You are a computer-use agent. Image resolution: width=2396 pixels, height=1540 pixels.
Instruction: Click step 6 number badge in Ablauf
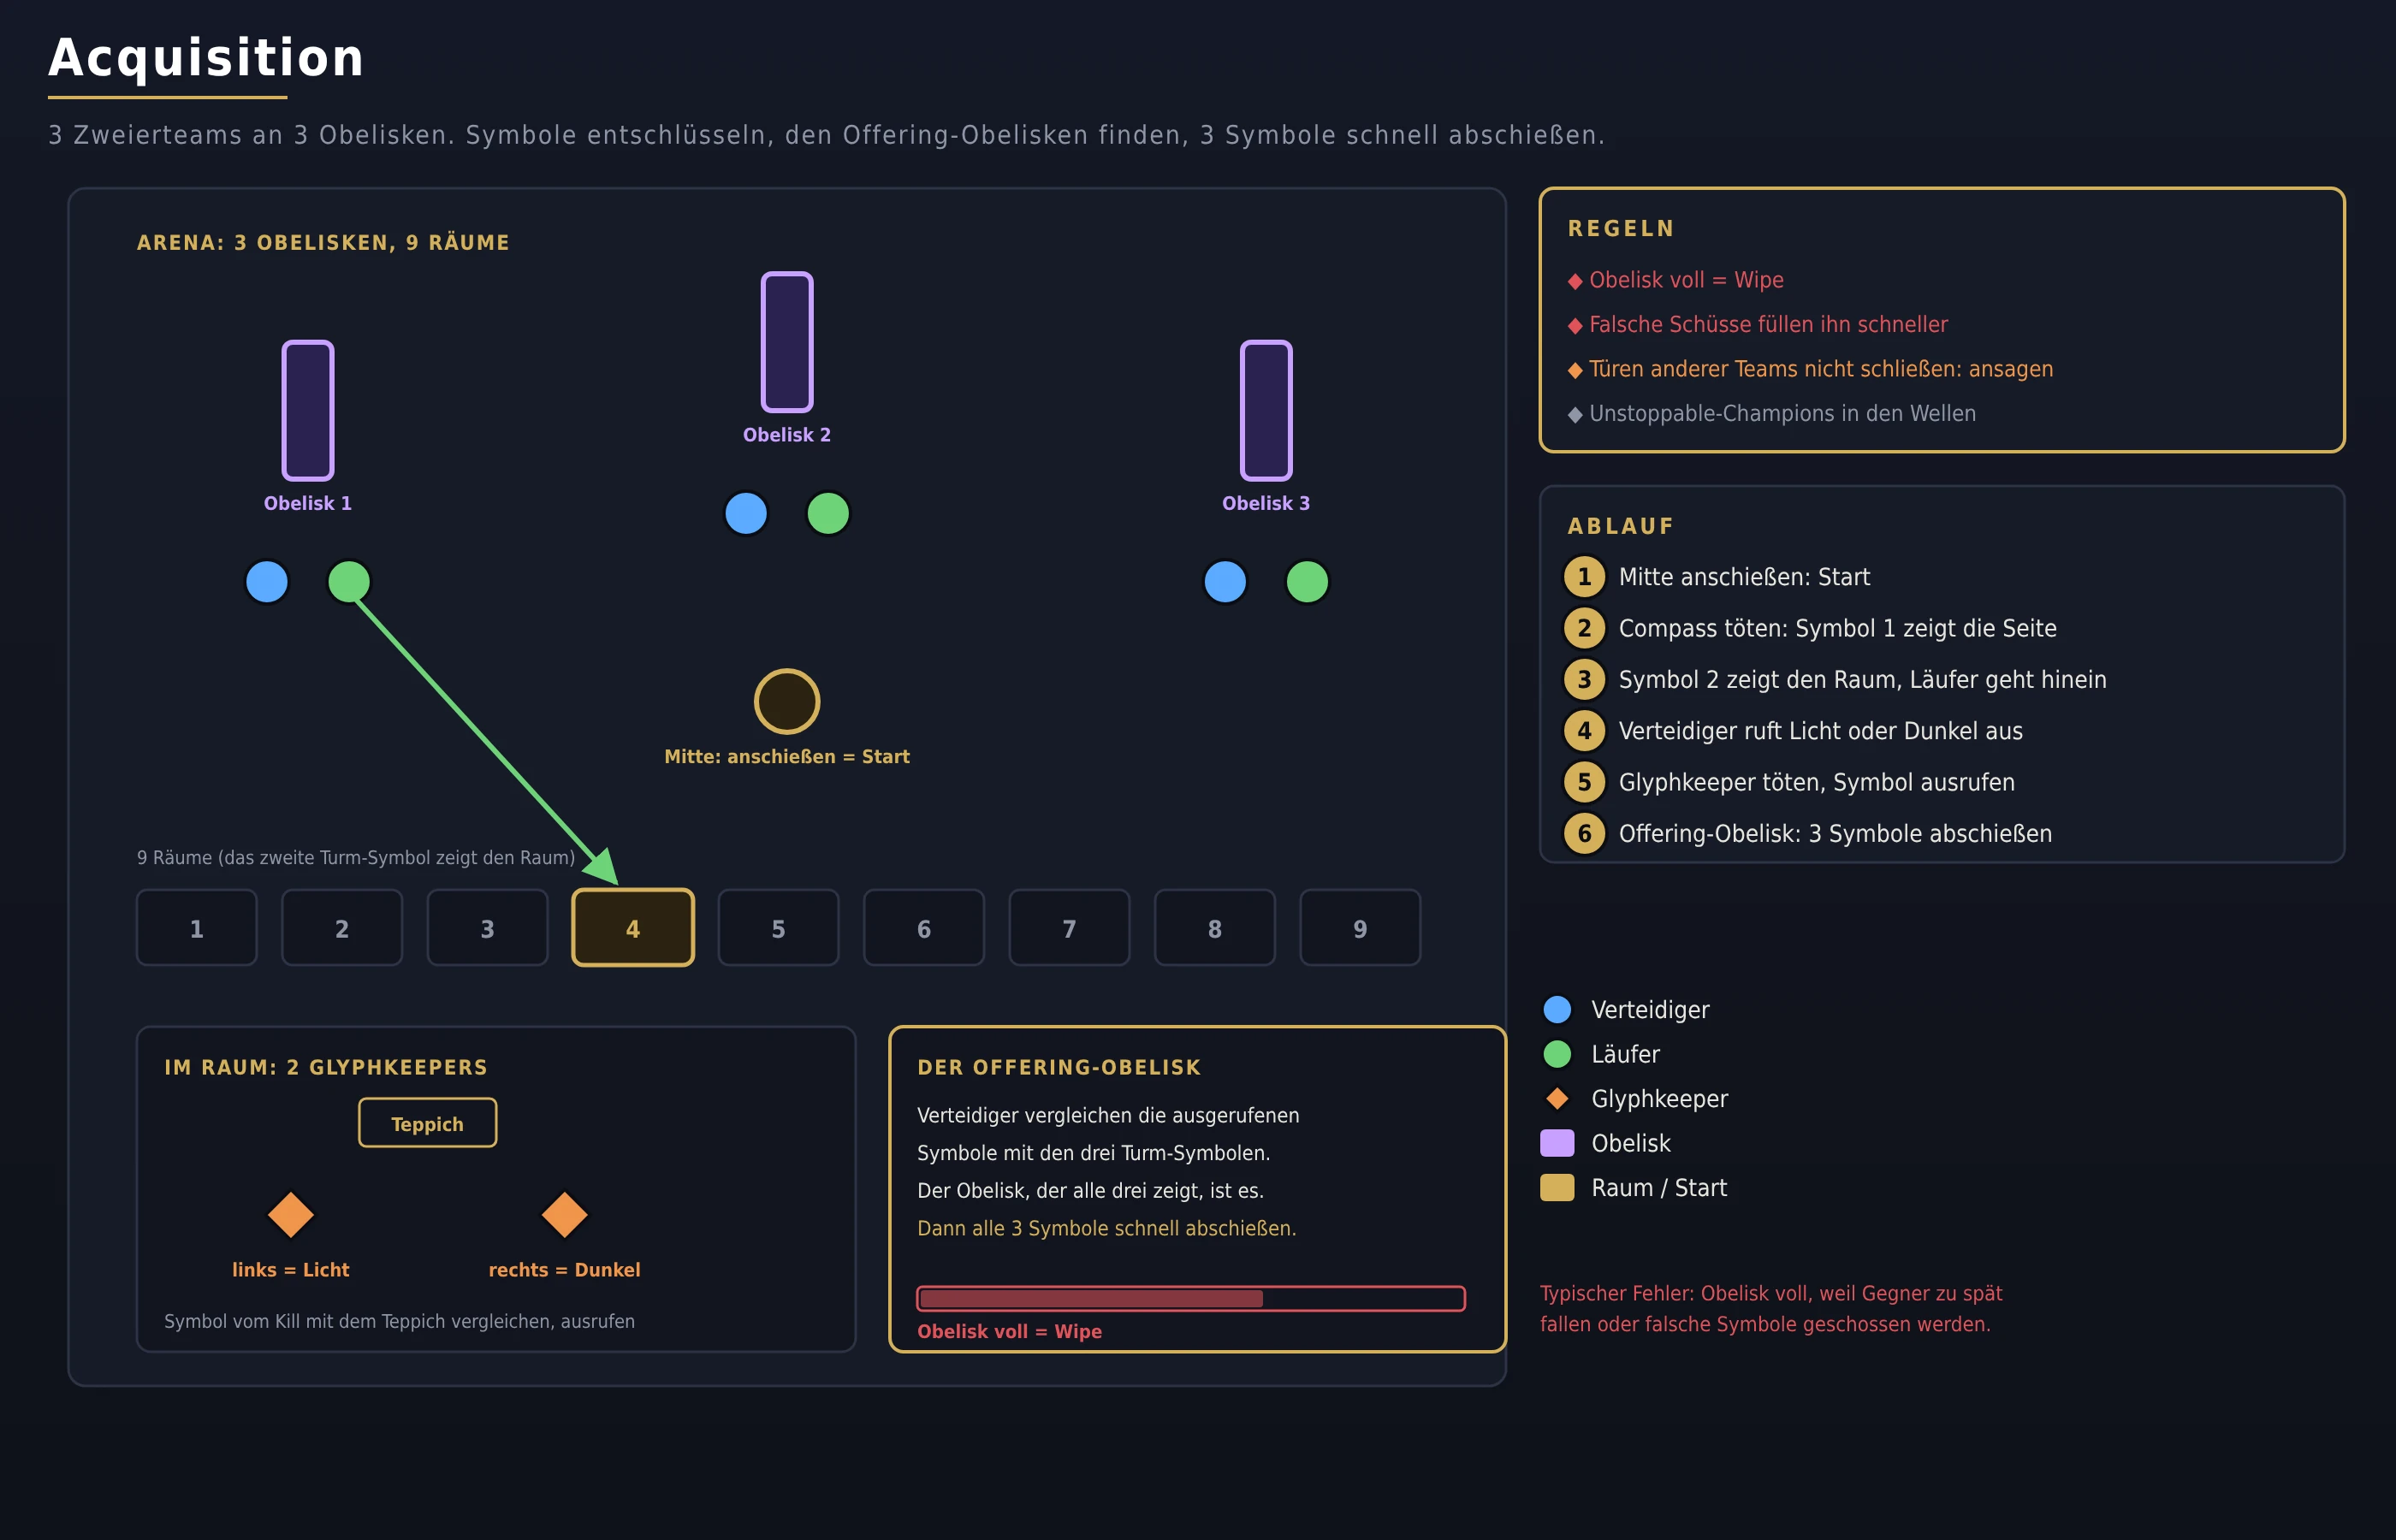tap(1584, 834)
